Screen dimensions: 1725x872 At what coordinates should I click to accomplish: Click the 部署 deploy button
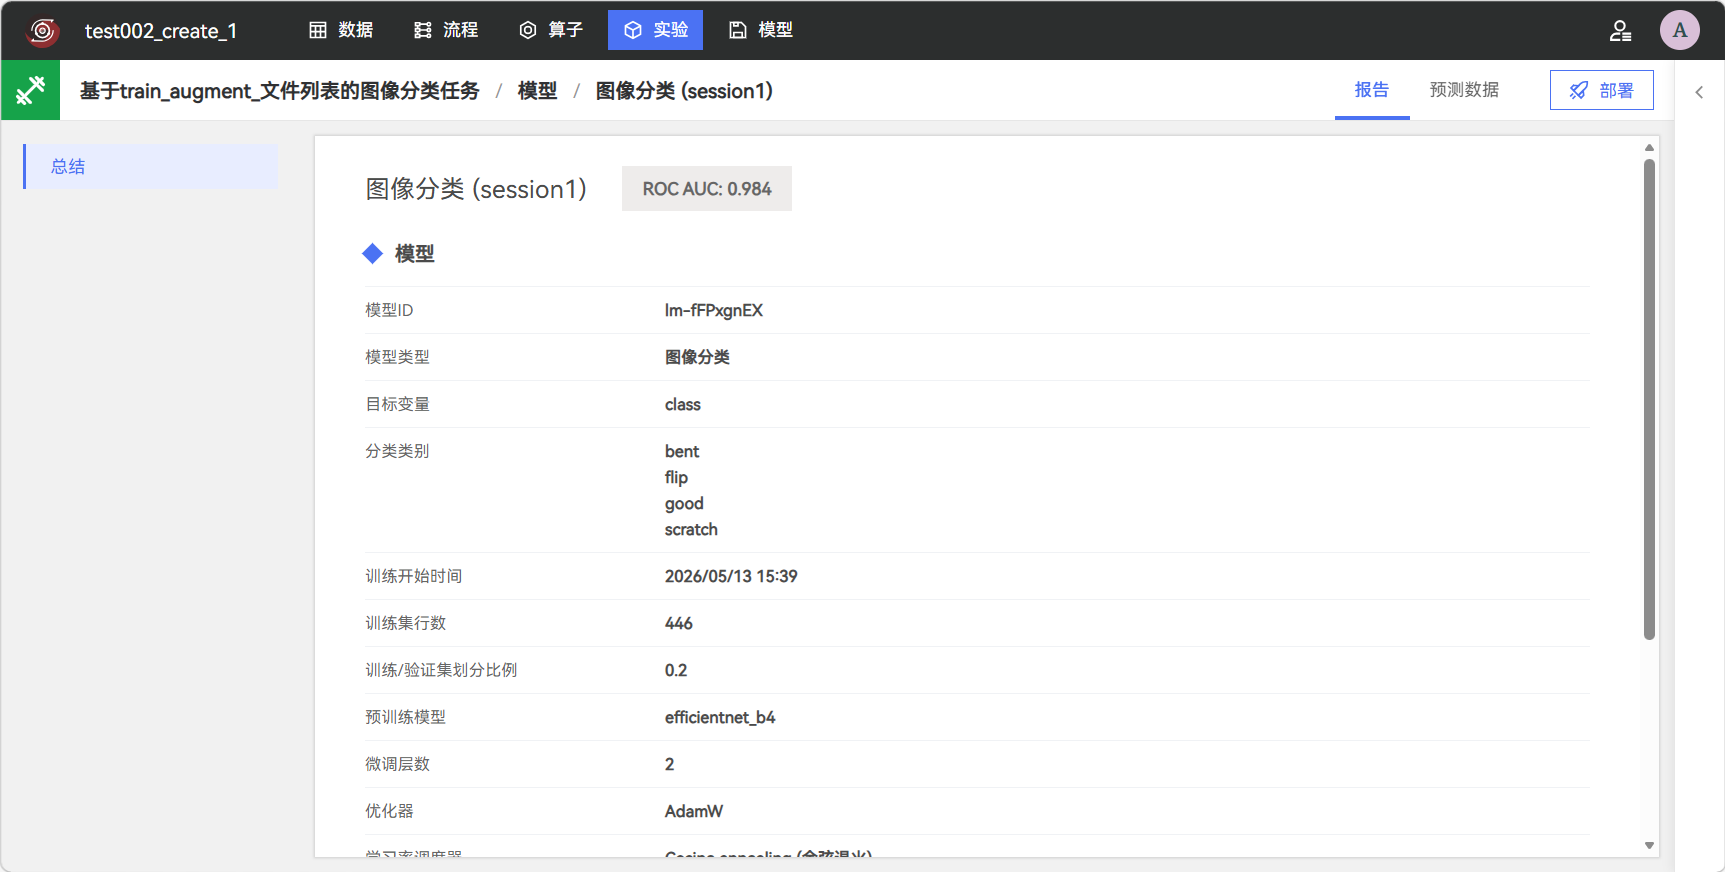click(x=1602, y=90)
